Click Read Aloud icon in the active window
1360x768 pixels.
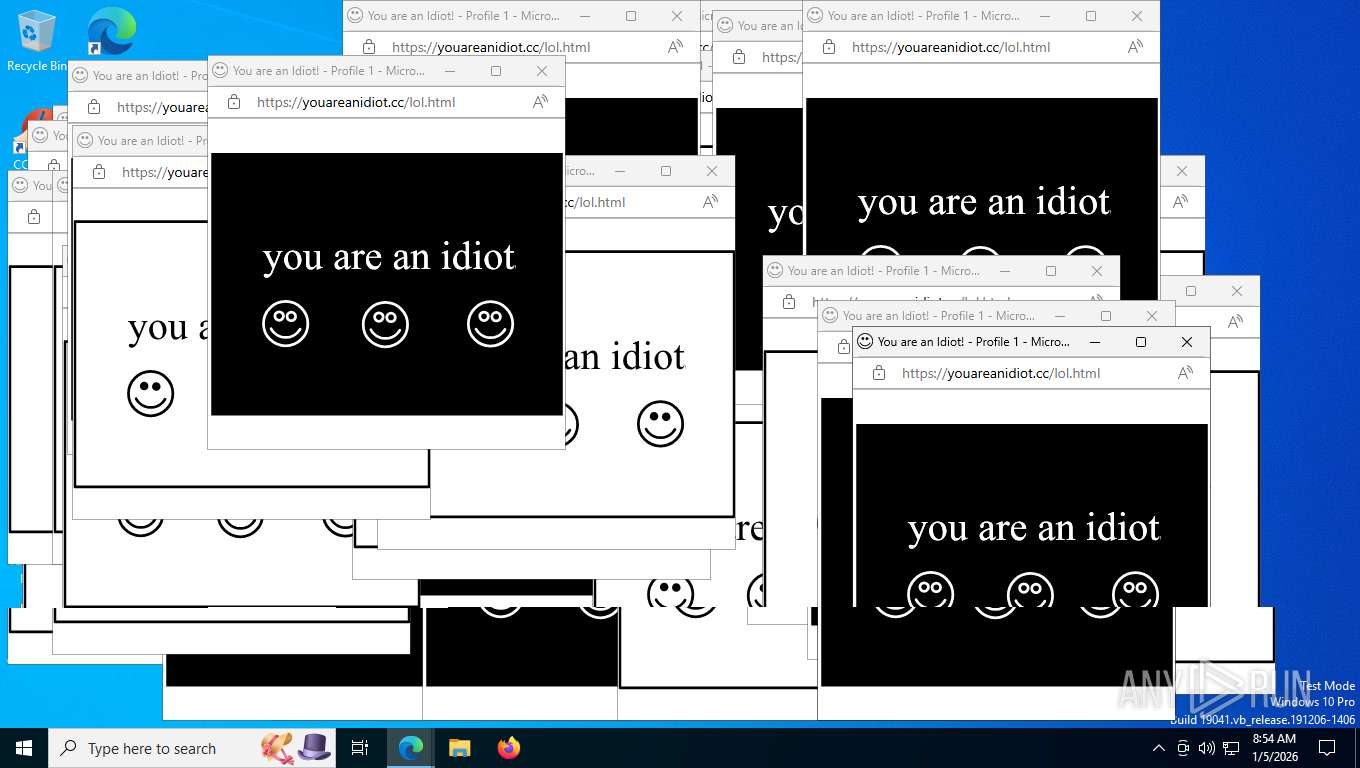click(x=1185, y=373)
